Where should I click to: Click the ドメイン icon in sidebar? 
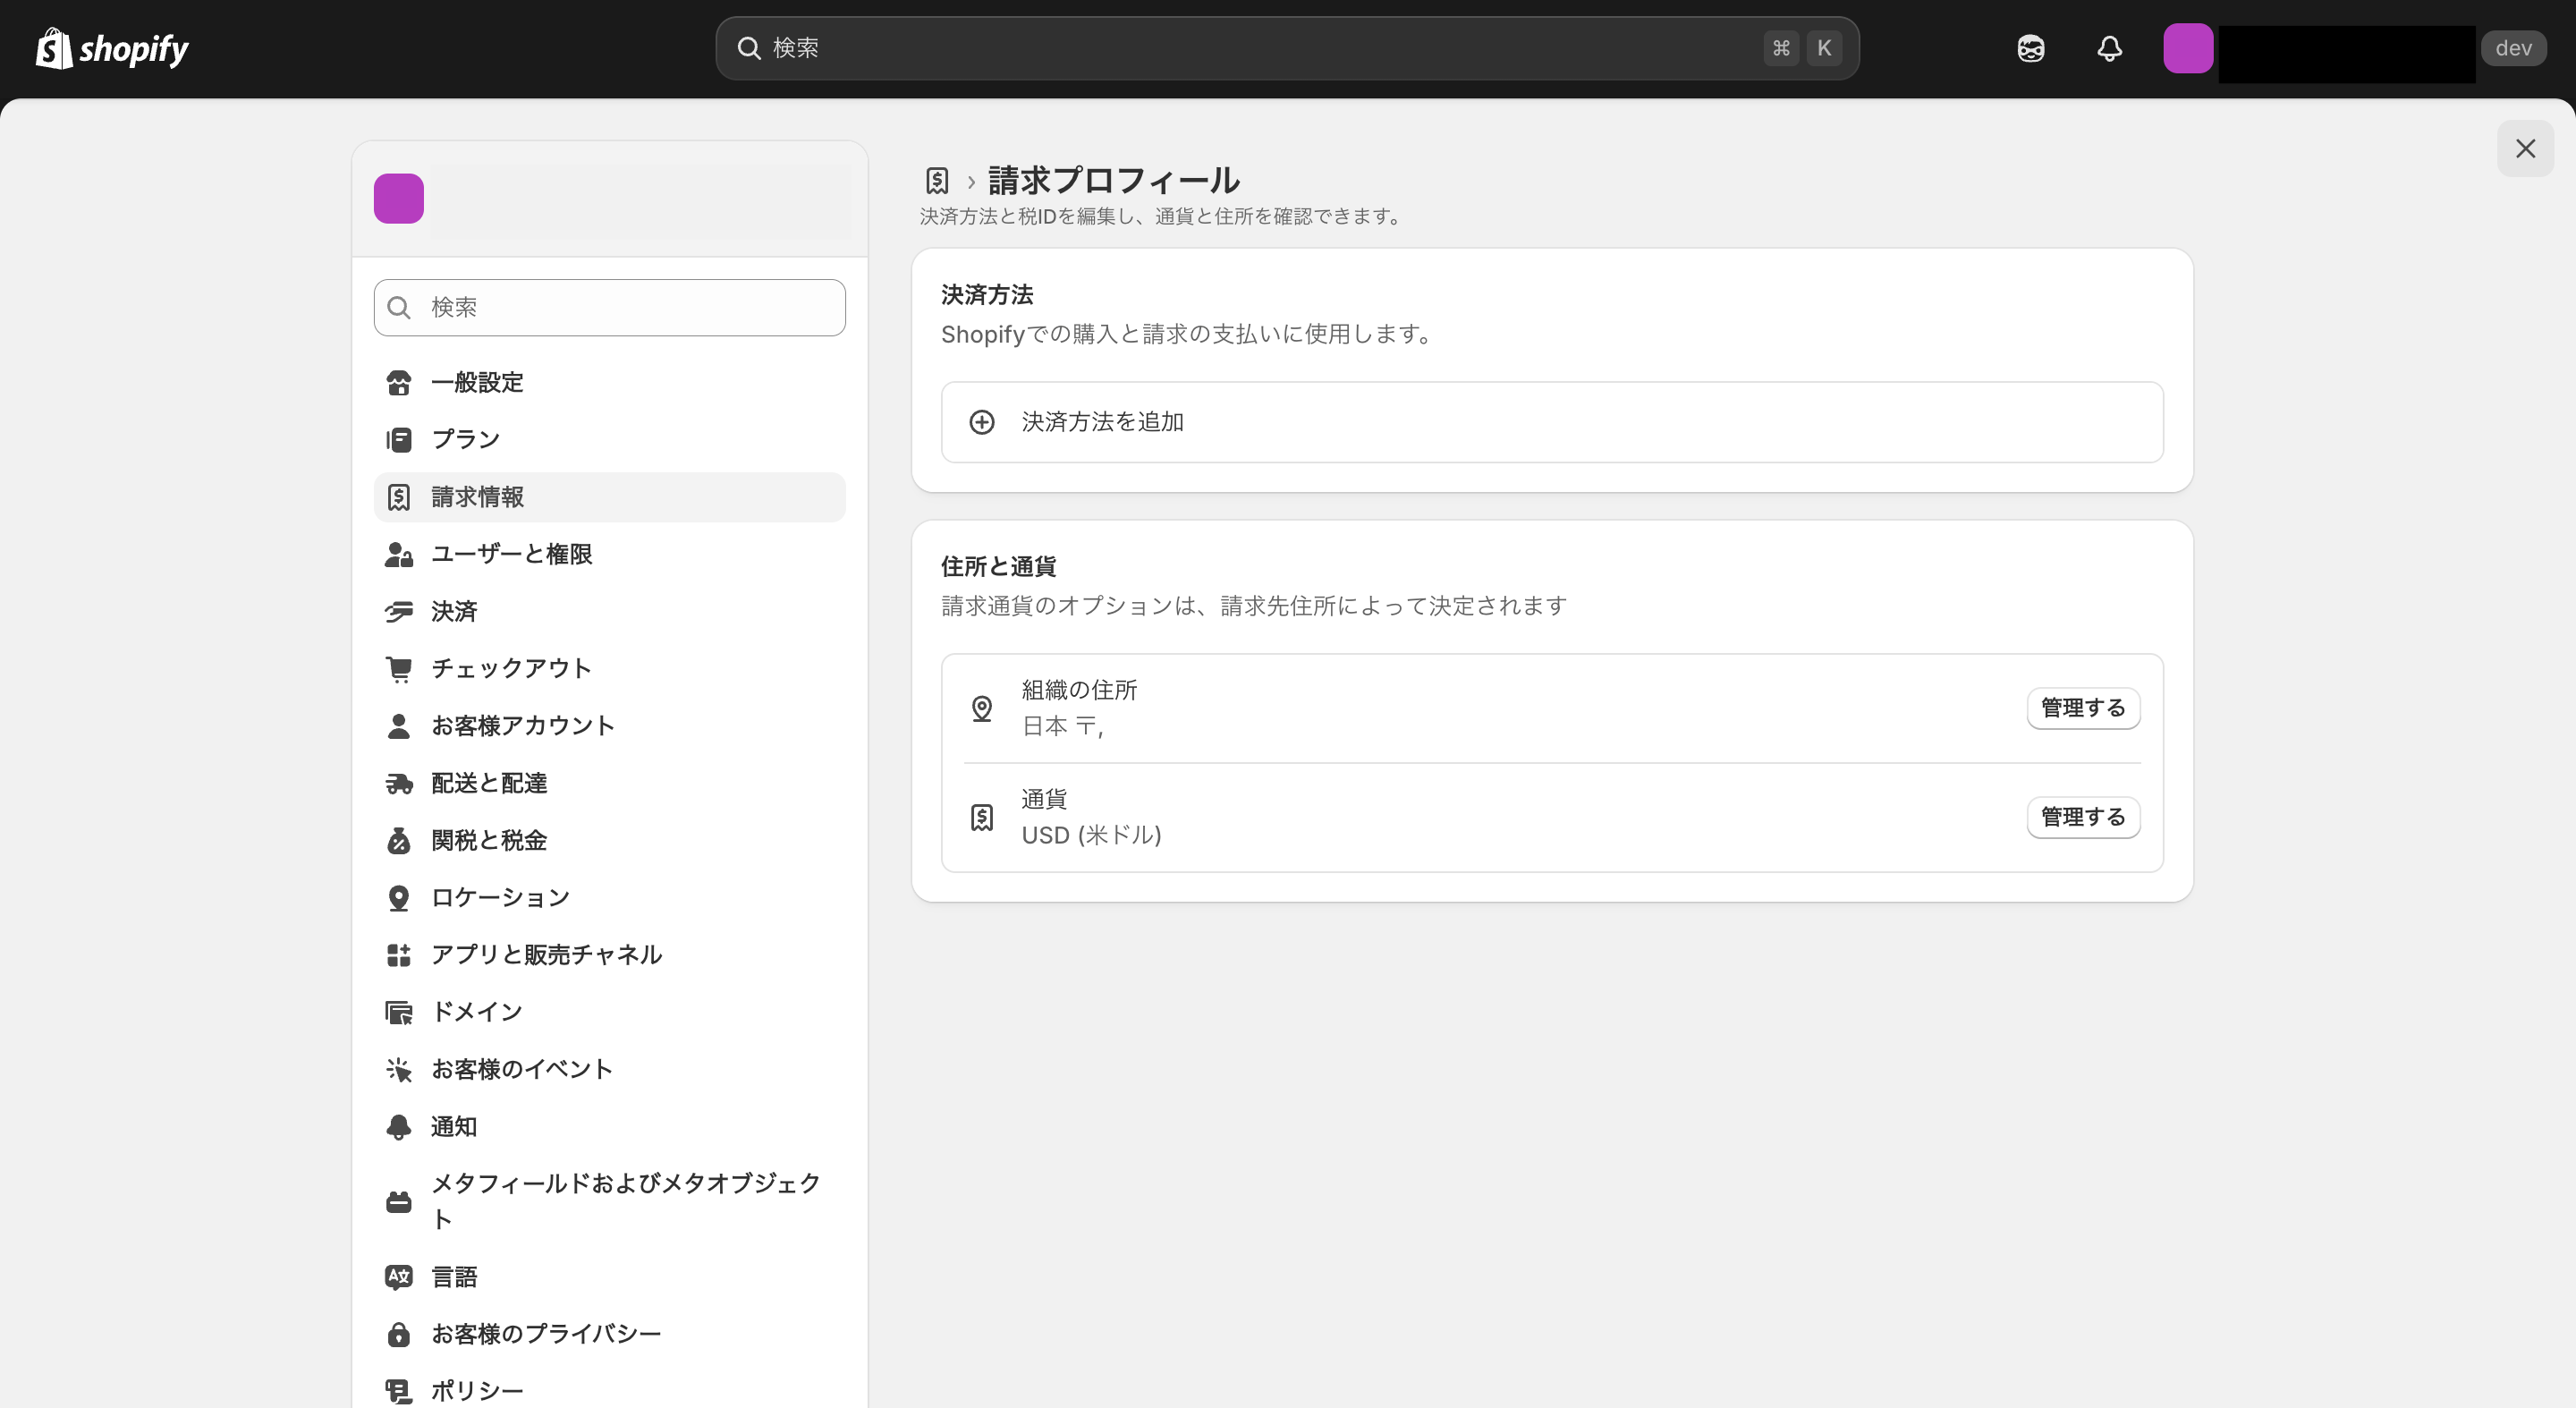(398, 1011)
